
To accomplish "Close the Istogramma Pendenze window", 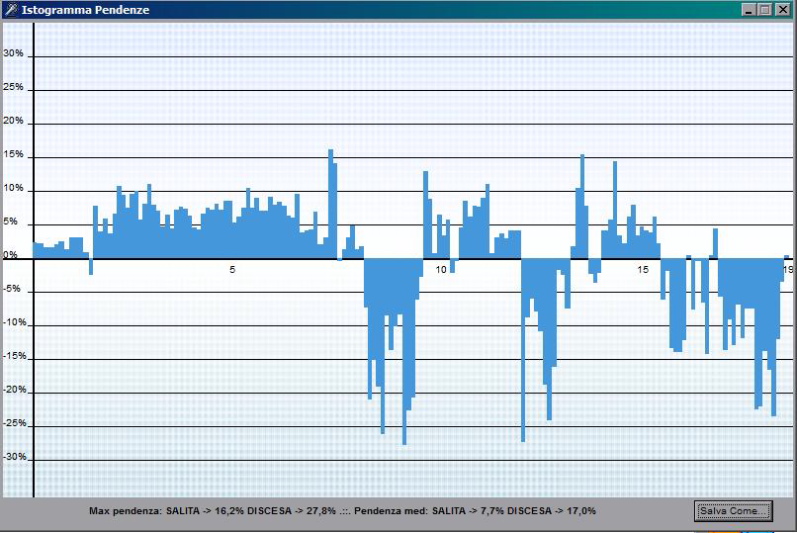I will click(x=782, y=9).
